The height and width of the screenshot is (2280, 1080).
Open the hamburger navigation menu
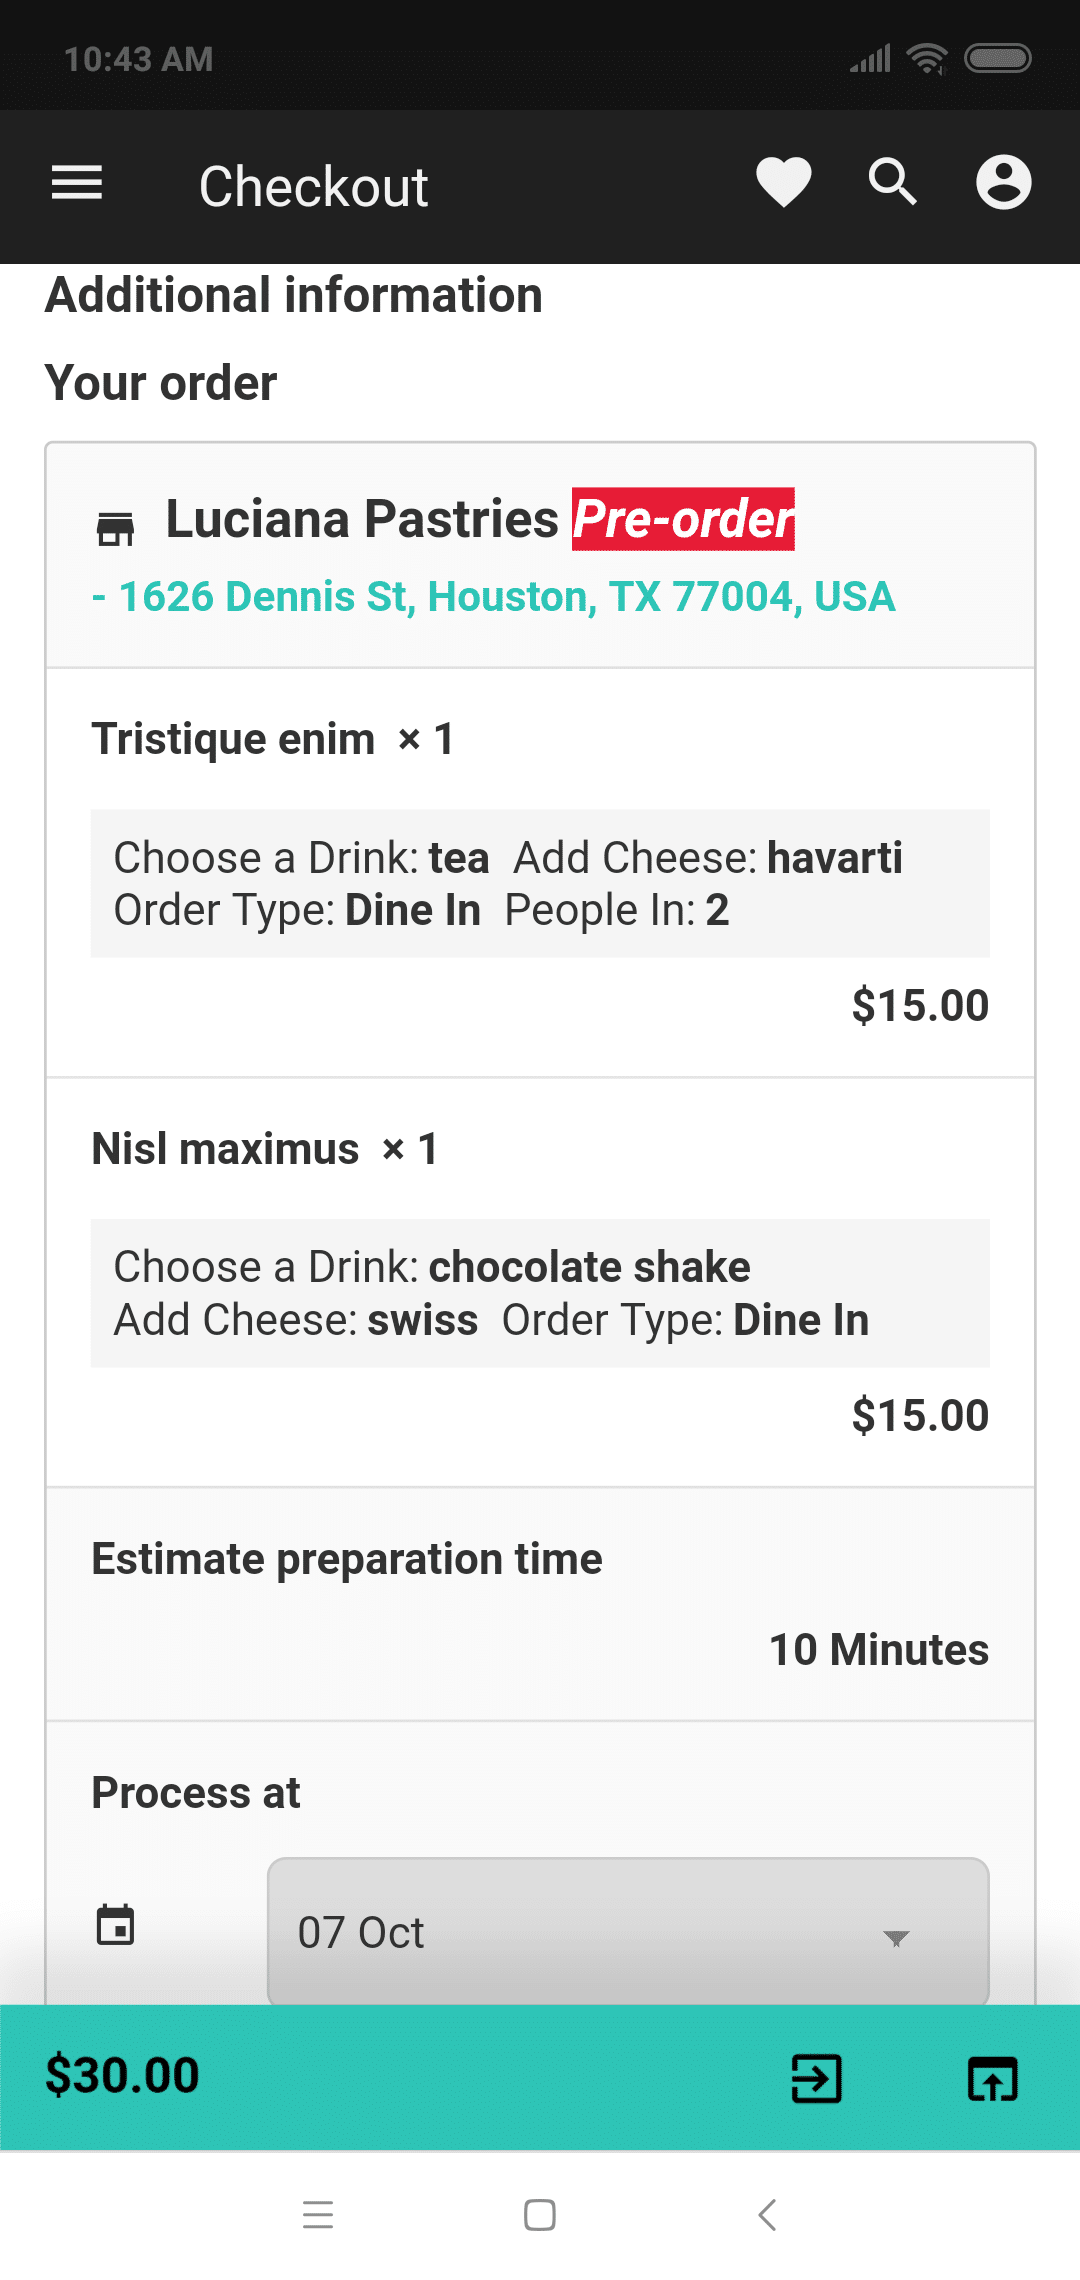77,183
